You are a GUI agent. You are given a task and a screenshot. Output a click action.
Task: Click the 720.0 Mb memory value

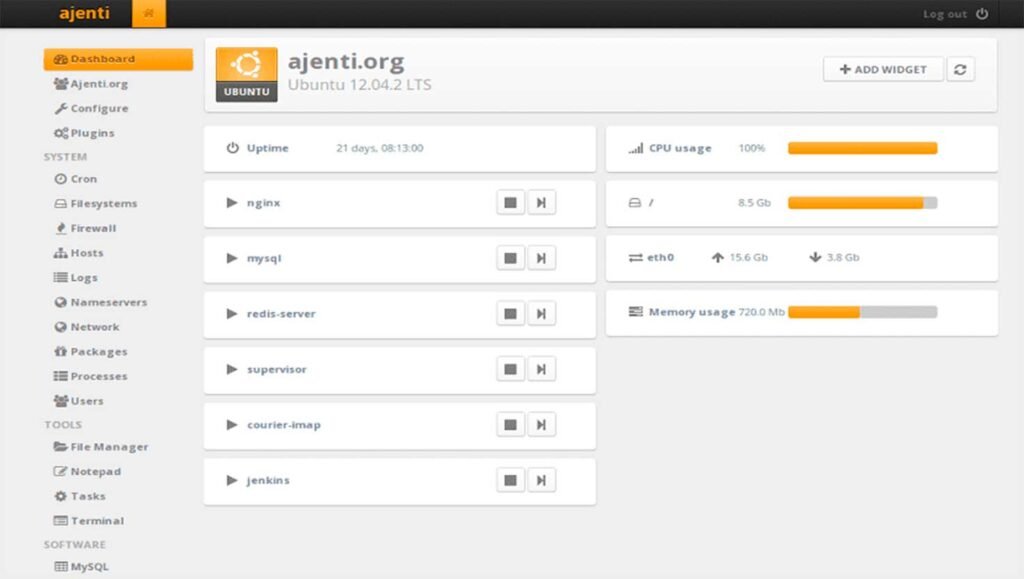[761, 312]
